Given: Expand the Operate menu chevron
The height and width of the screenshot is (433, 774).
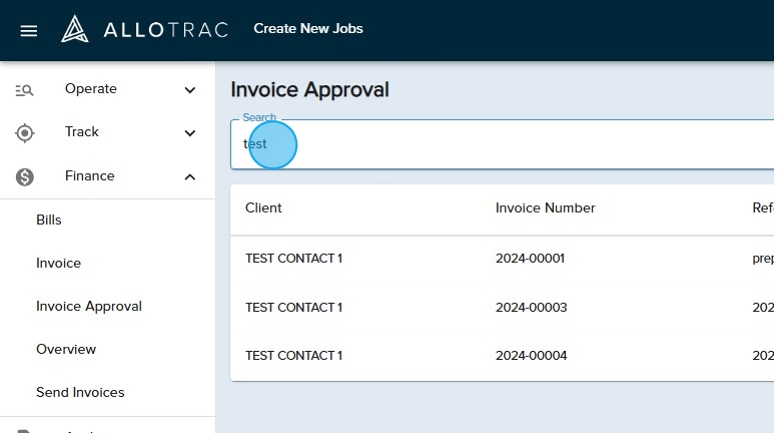Looking at the screenshot, I should pos(190,90).
